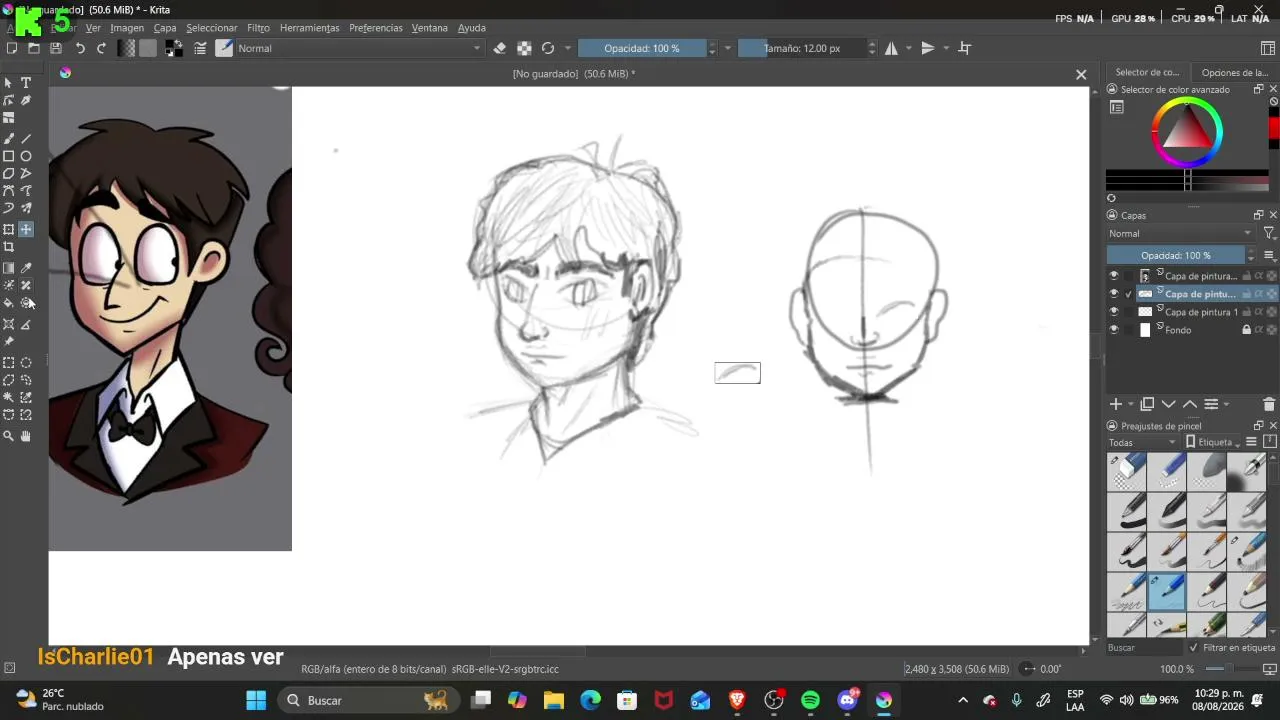Open the workspace chooser in toolbar
Viewport: 1280px width, 720px height.
coord(1268,48)
